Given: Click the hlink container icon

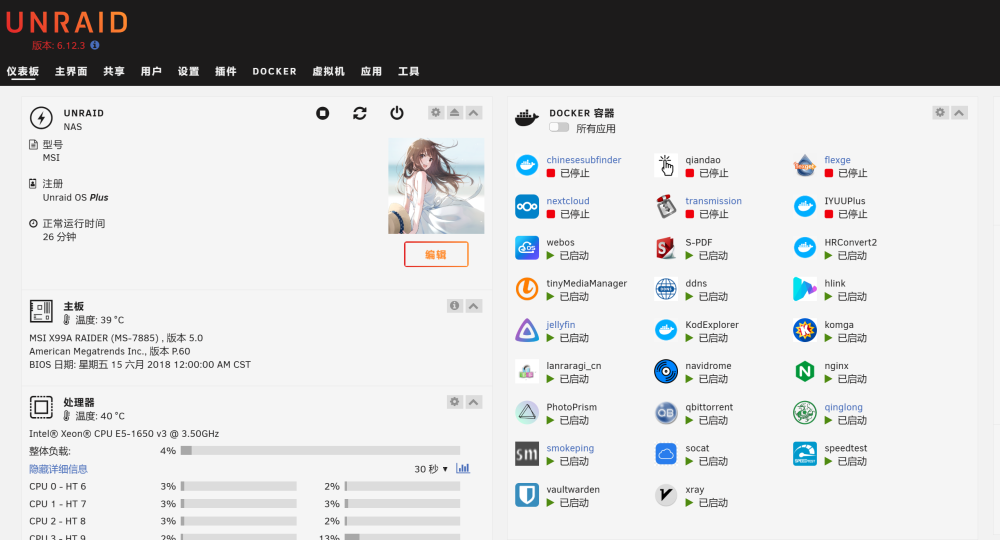Looking at the screenshot, I should [x=805, y=289].
